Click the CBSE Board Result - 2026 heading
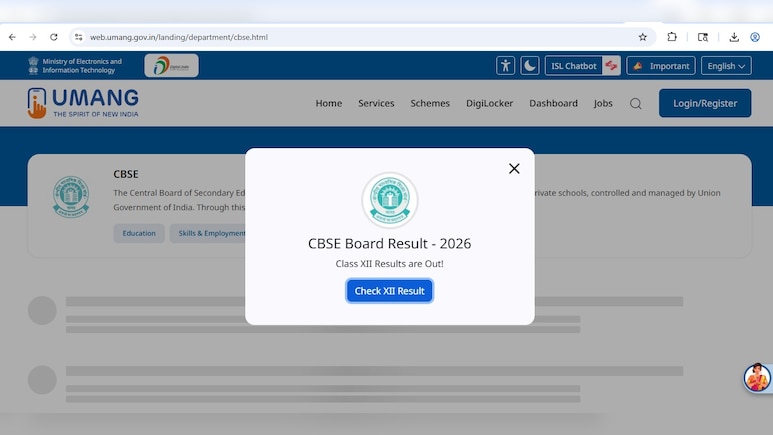773x435 pixels. tap(389, 244)
